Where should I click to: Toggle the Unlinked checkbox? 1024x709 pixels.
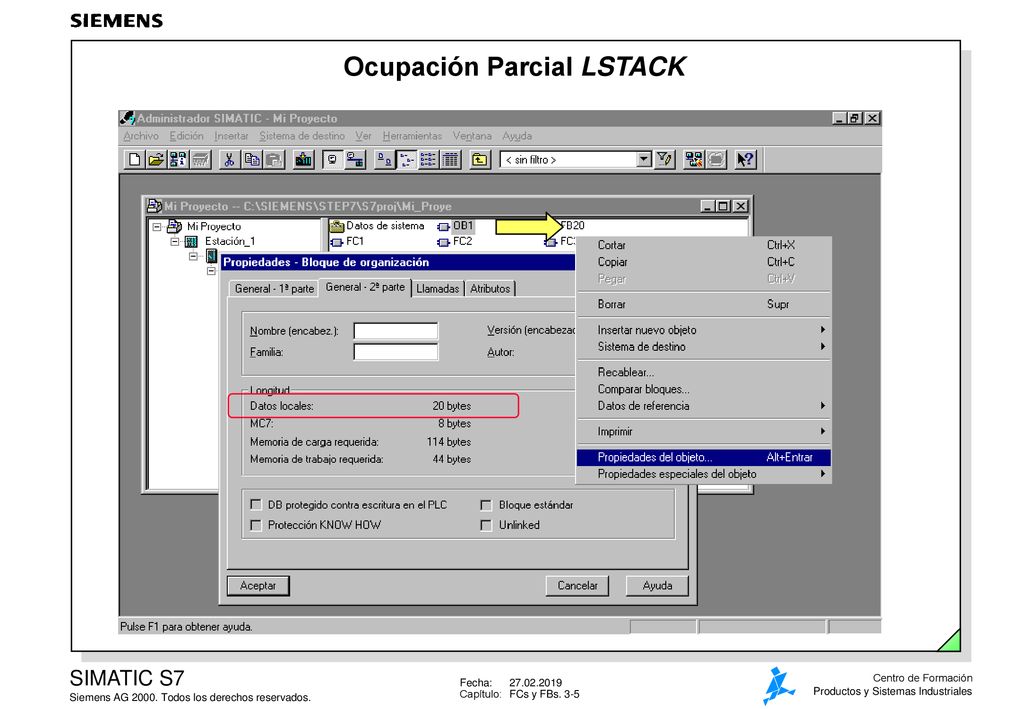pyautogui.click(x=486, y=525)
